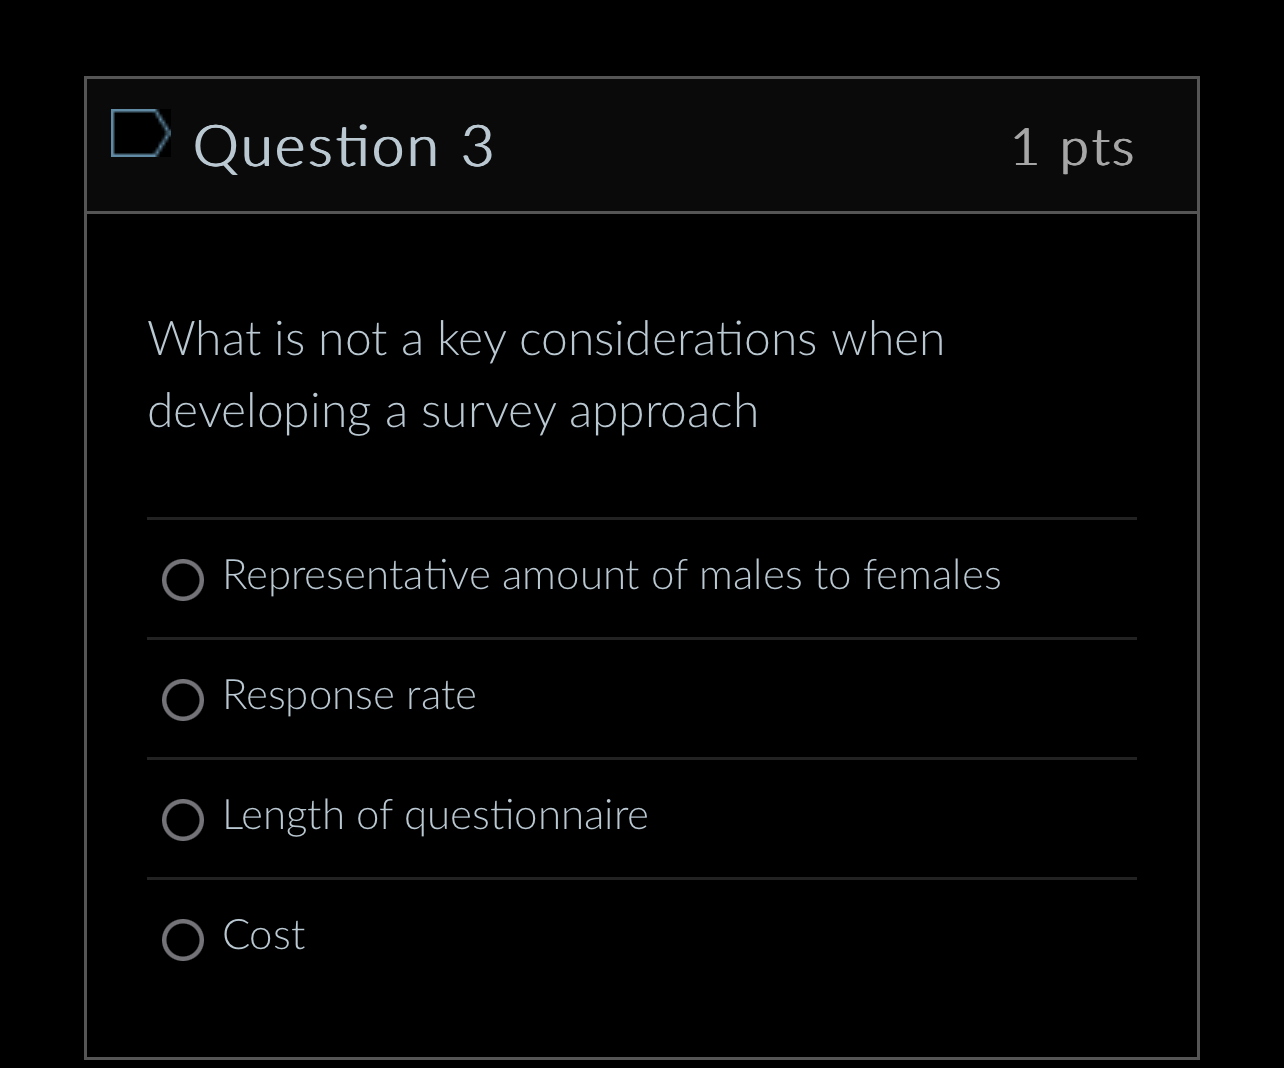
Task: Click the Representative amount of males to females text
Action: [611, 575]
